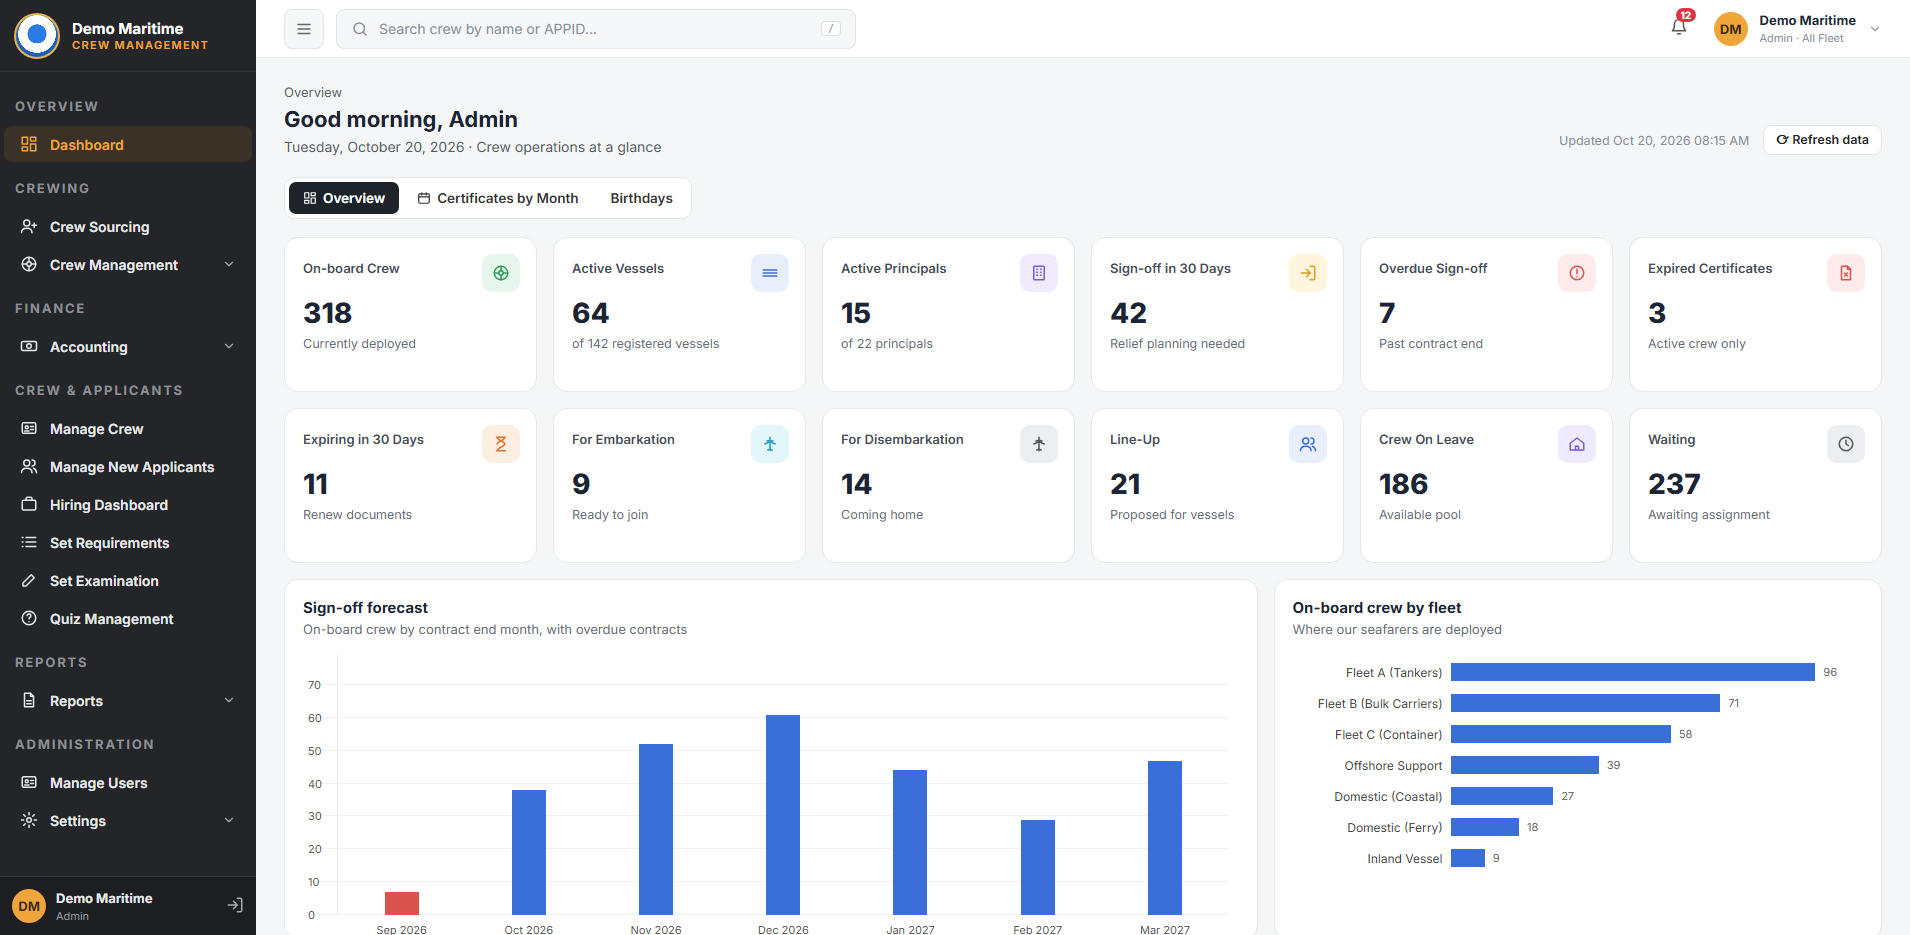Open the user account dropdown chevron

tap(1875, 29)
